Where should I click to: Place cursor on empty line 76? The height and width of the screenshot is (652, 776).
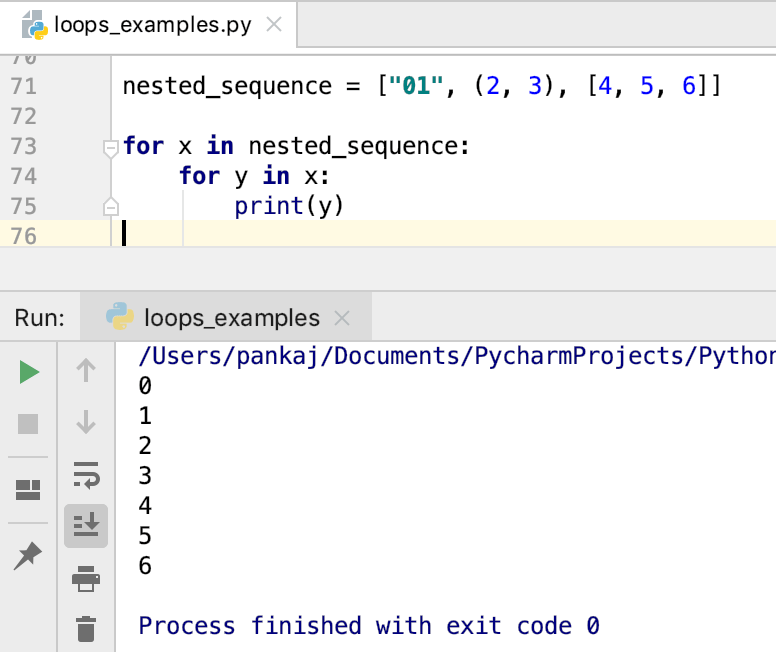(x=443, y=234)
